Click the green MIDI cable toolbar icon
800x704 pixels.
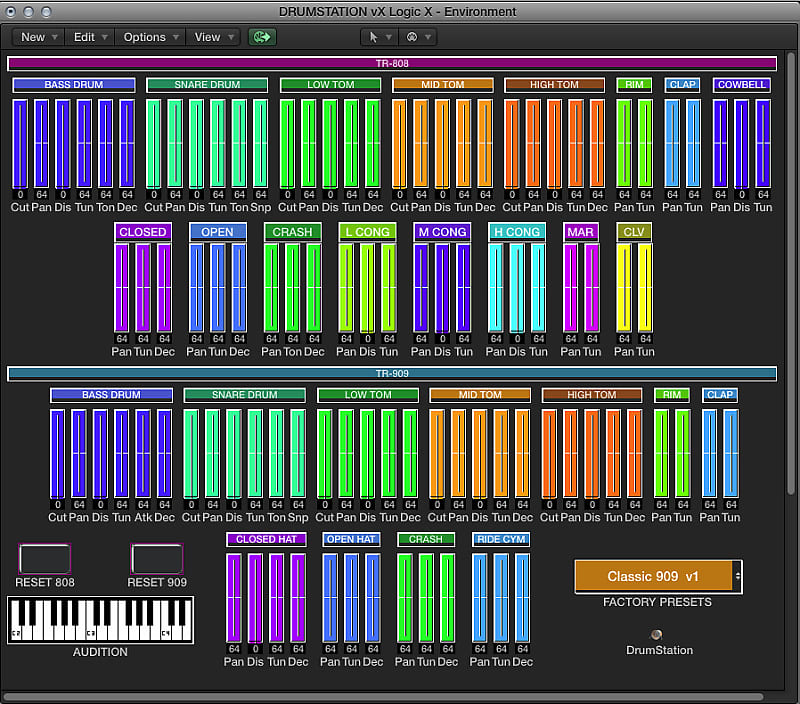[261, 36]
